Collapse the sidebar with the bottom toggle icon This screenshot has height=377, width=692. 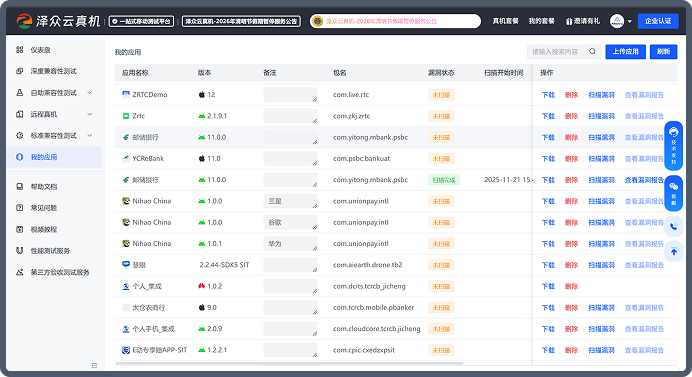pyautogui.click(x=94, y=365)
